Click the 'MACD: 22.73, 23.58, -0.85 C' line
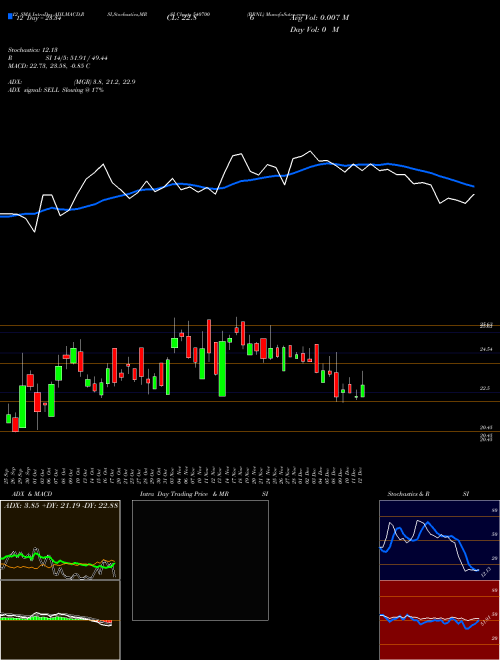 (x=49, y=66)
